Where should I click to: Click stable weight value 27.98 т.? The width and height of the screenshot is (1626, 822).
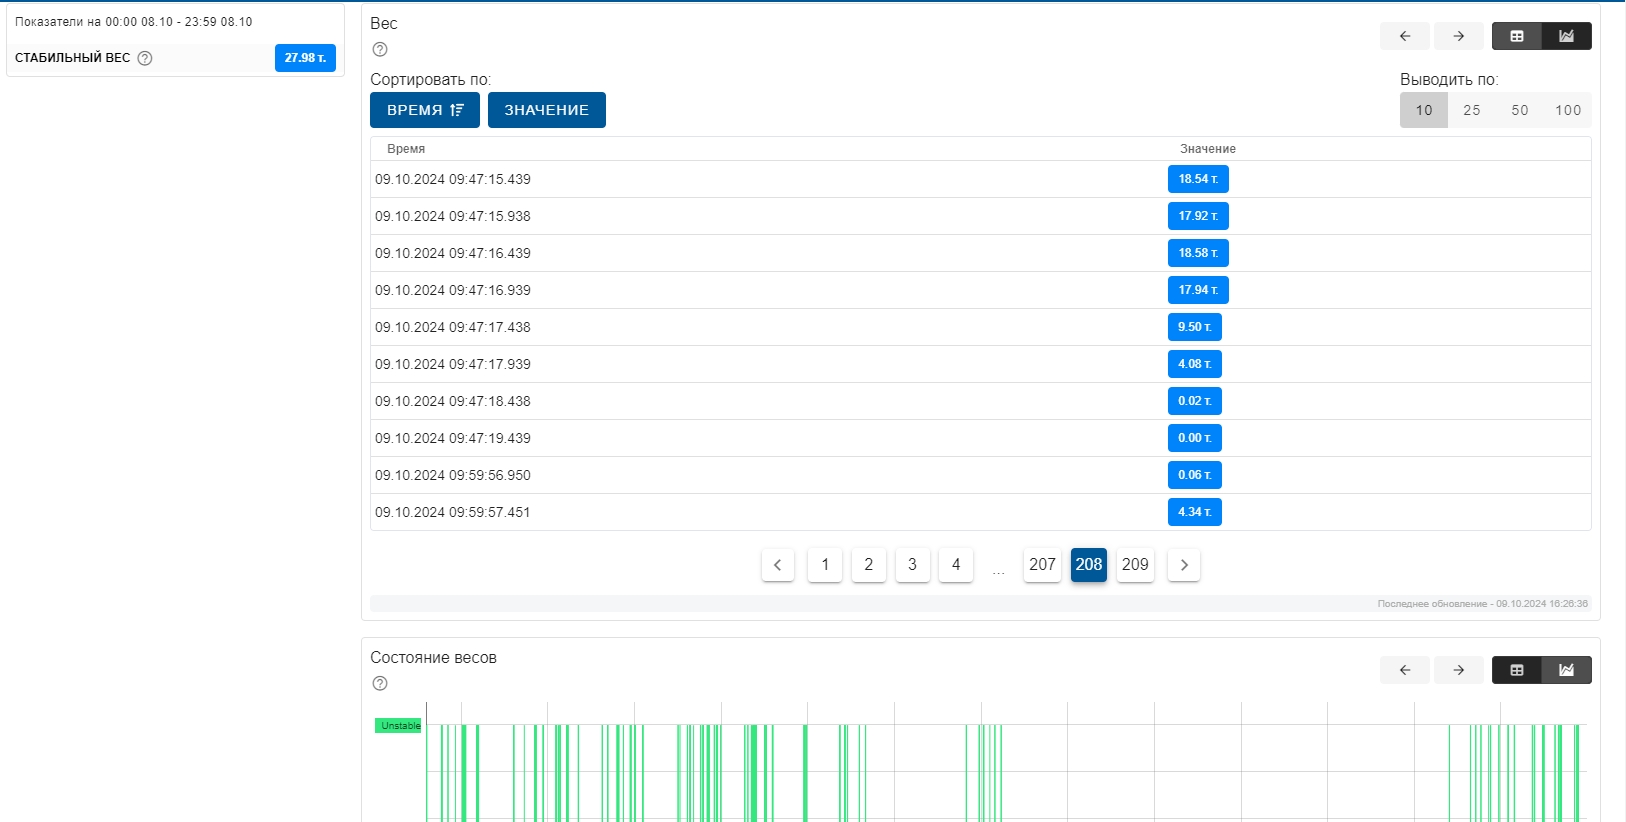click(305, 58)
